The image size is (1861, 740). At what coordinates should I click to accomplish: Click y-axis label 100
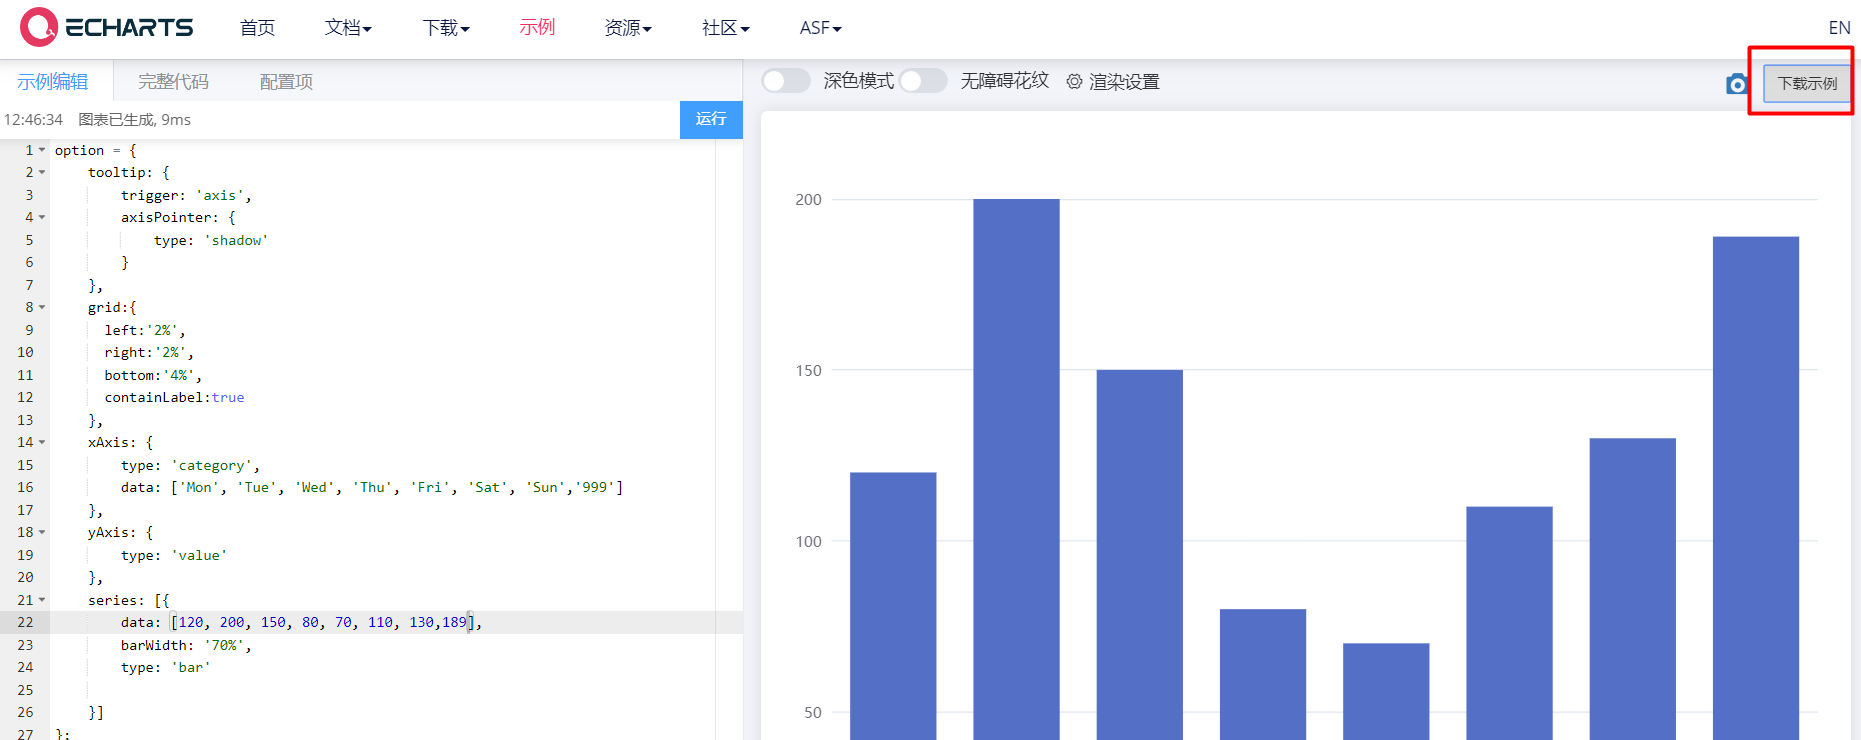808,542
